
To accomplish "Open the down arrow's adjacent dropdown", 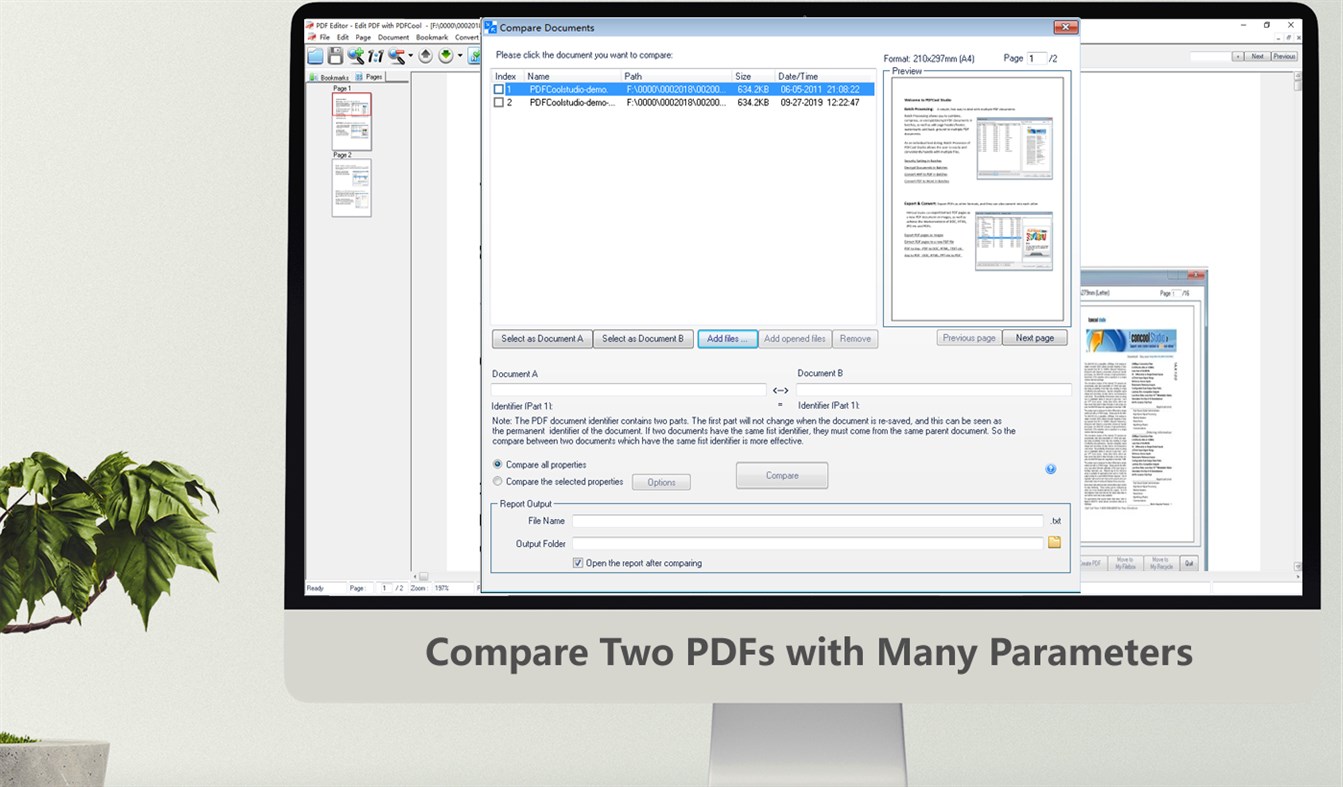I will 460,56.
